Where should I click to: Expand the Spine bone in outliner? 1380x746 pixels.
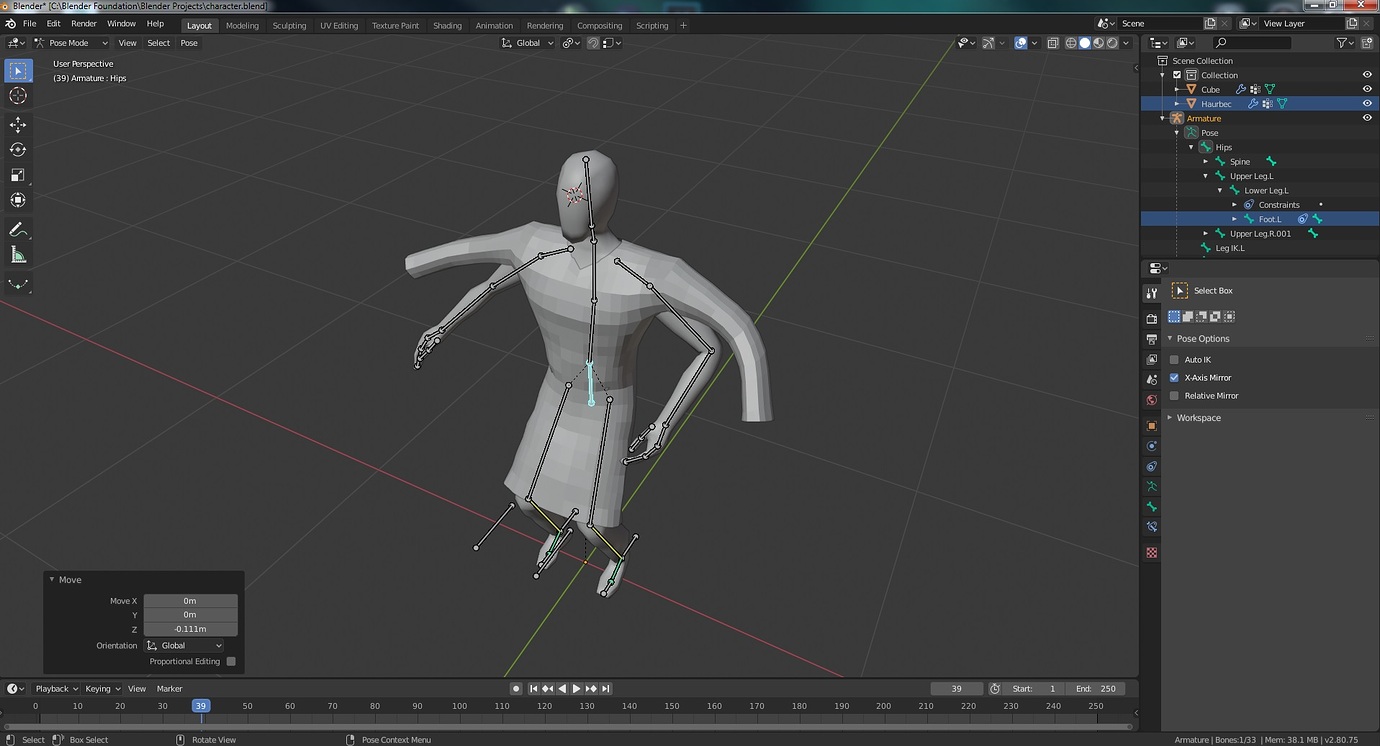(x=1206, y=161)
